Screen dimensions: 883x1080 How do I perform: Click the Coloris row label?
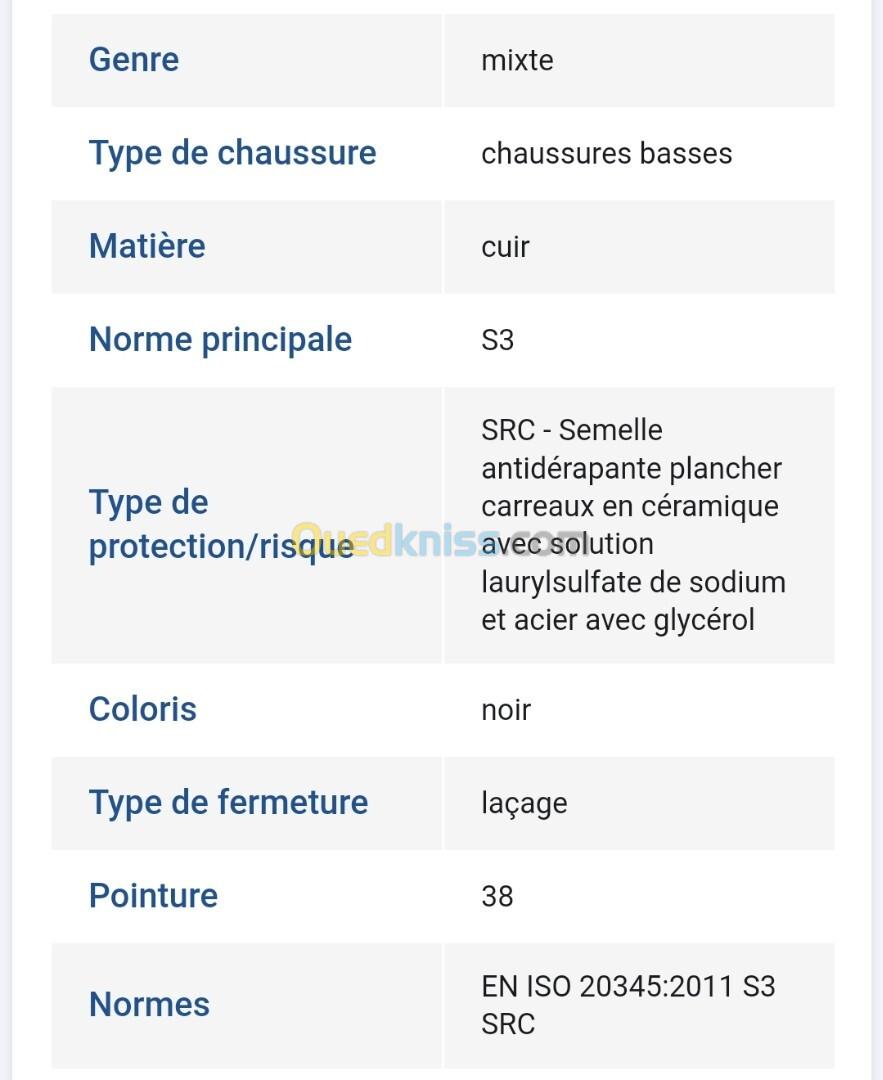(x=143, y=709)
